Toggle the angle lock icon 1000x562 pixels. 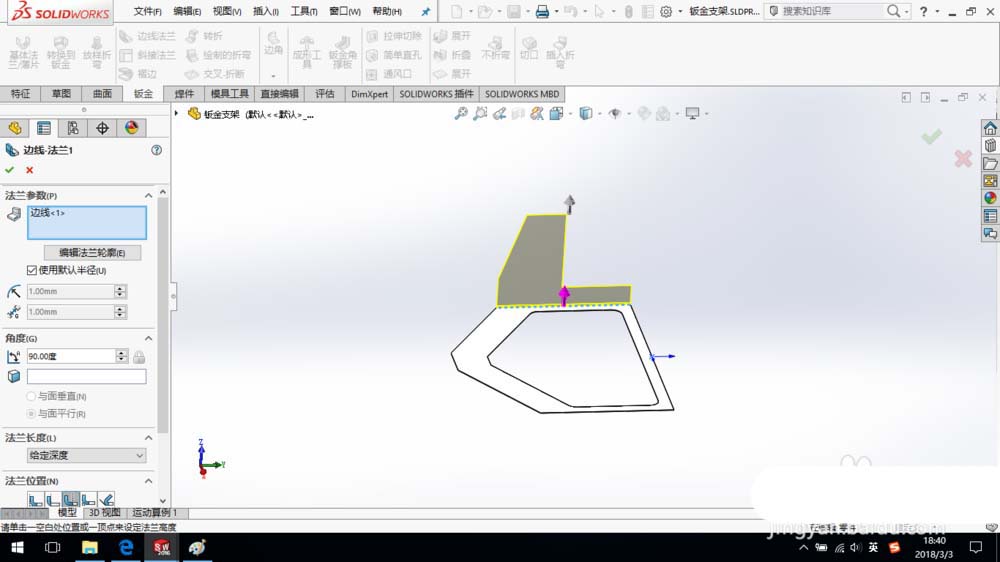coord(139,356)
